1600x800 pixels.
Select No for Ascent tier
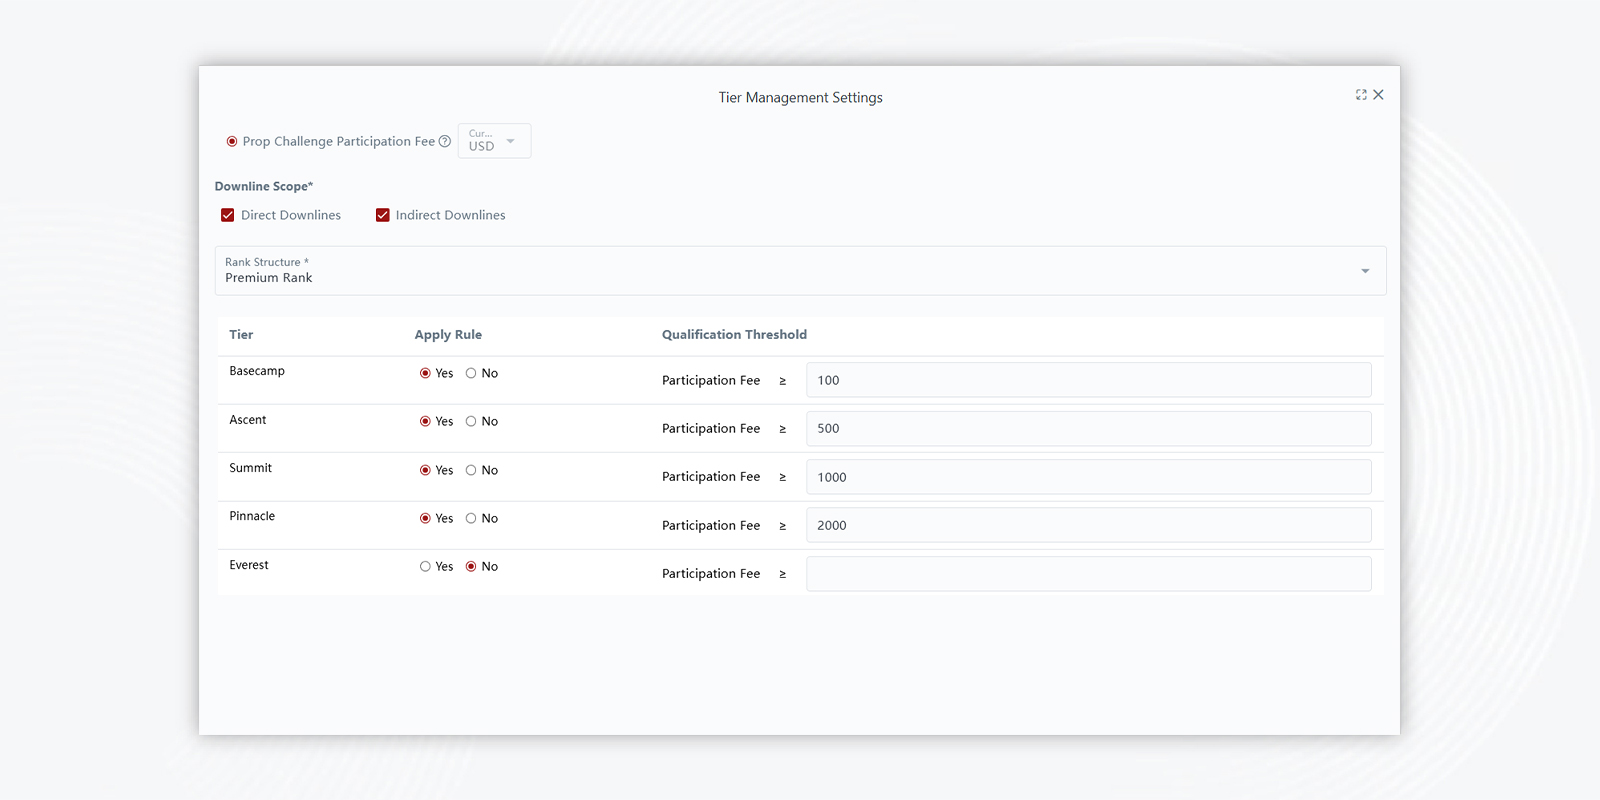471,422
